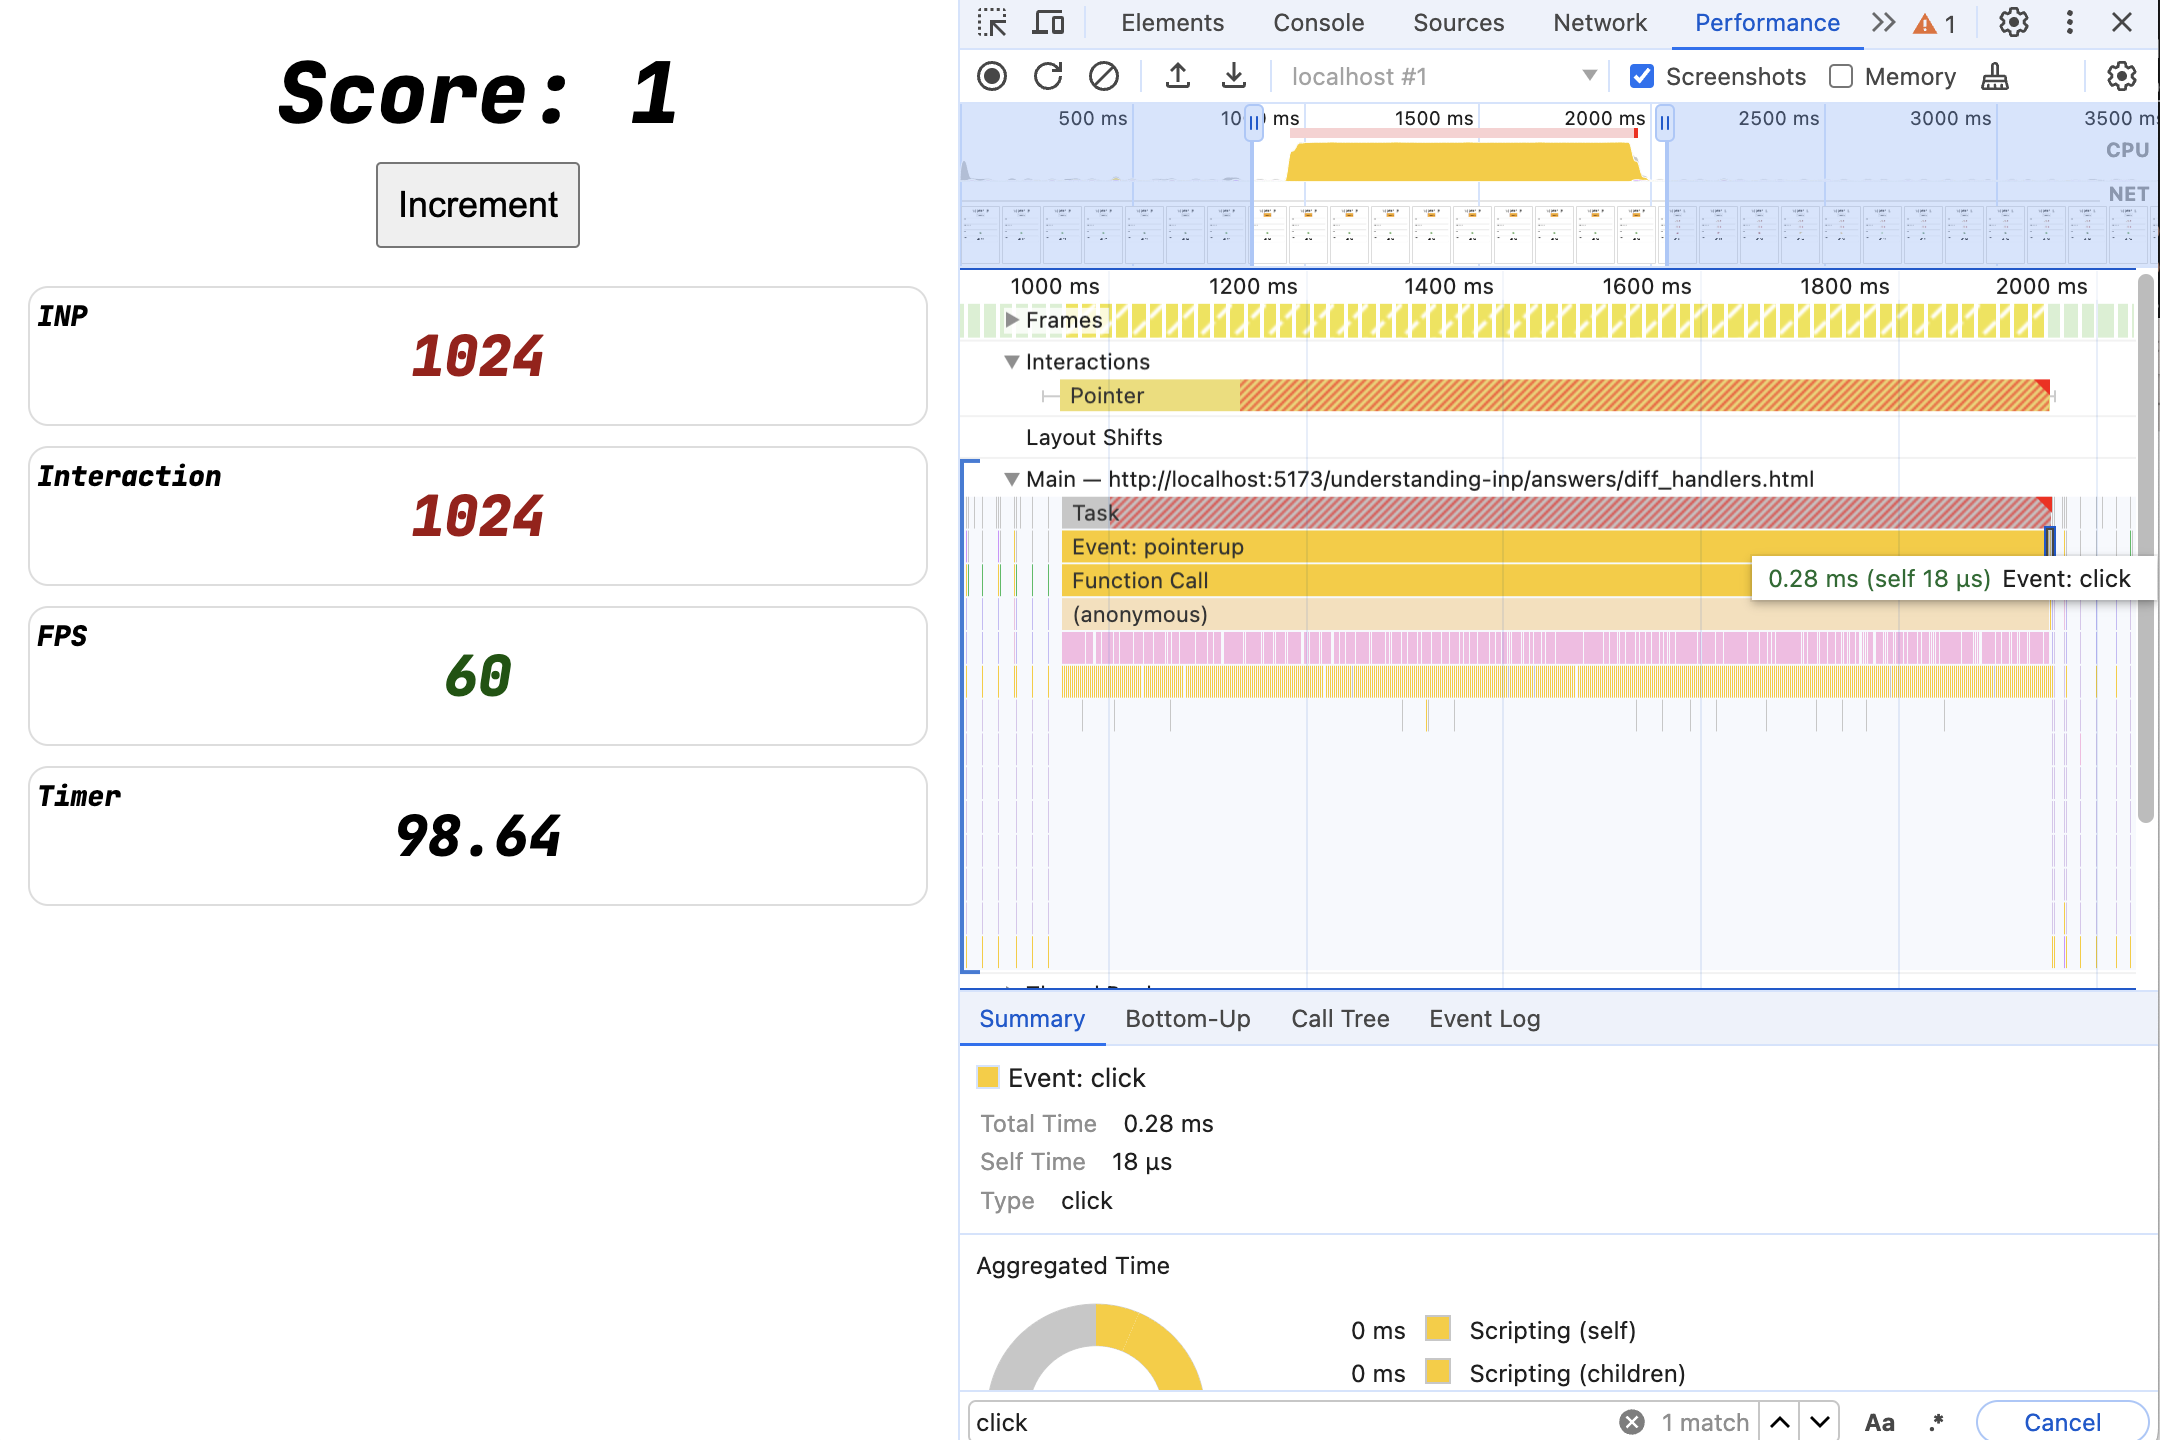Click the Bottom-Up tab
Image resolution: width=2160 pixels, height=1440 pixels.
pos(1188,1017)
